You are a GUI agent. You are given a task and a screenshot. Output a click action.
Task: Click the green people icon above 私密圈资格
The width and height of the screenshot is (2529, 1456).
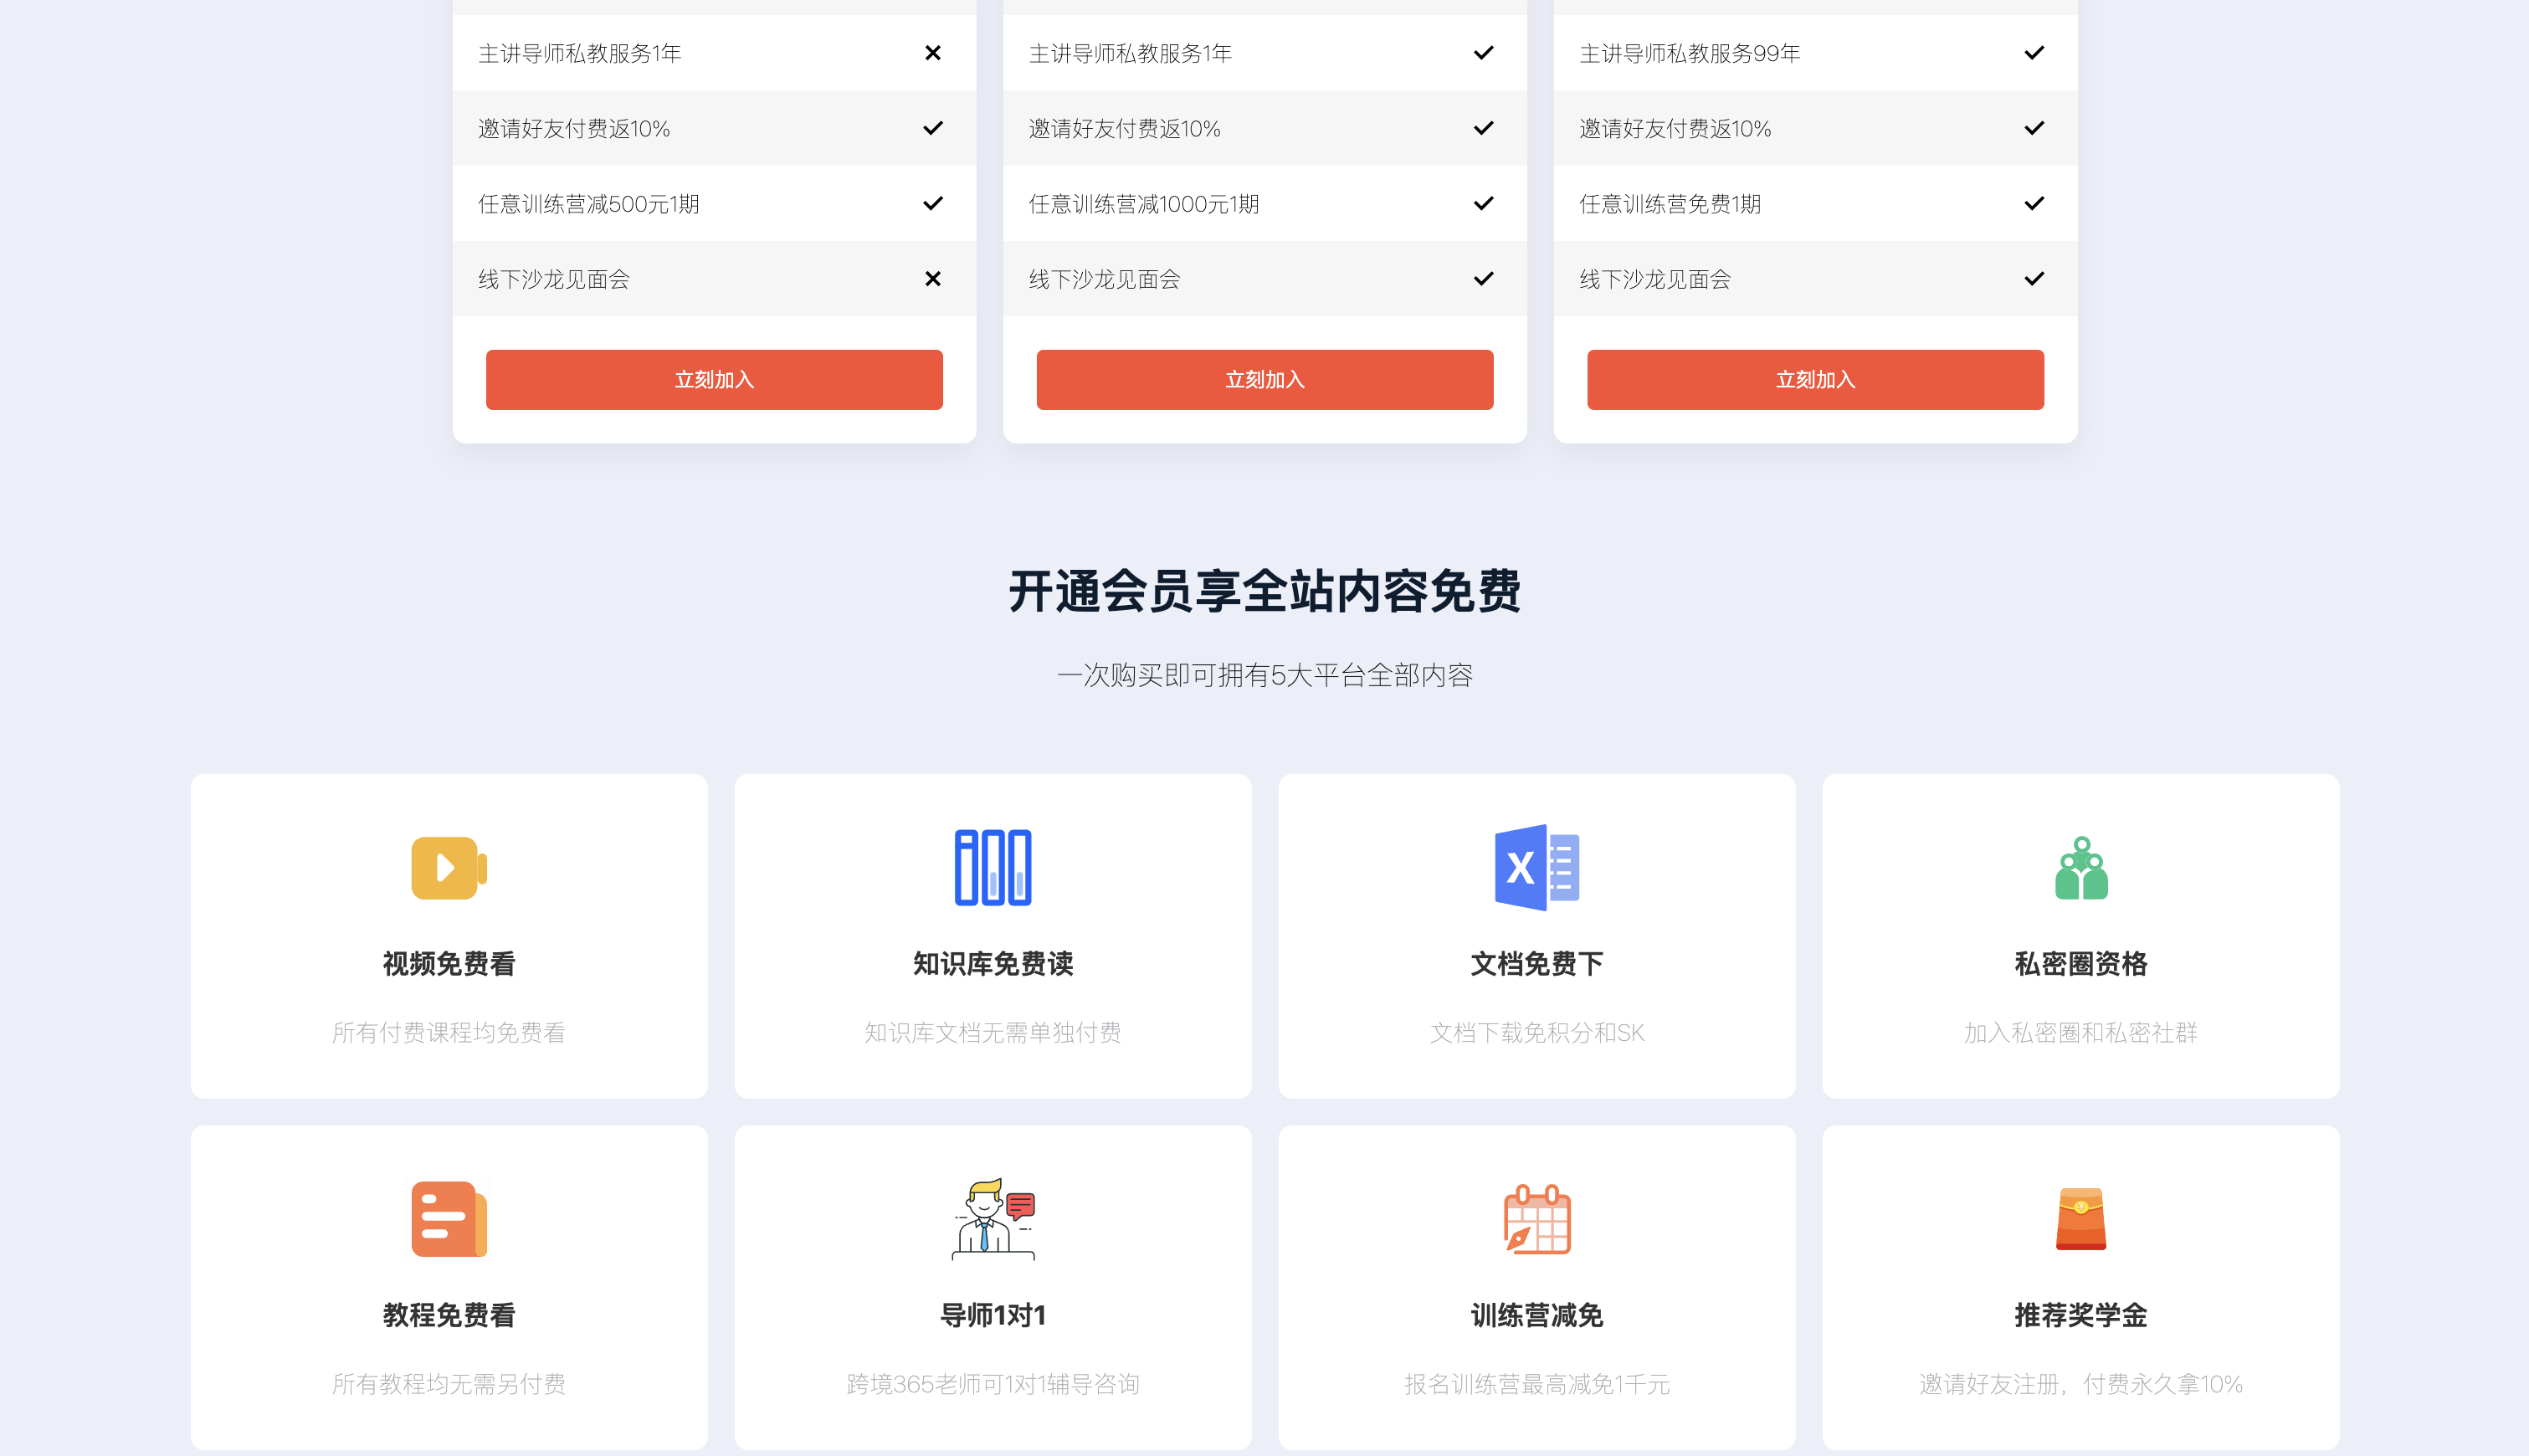[x=2081, y=867]
